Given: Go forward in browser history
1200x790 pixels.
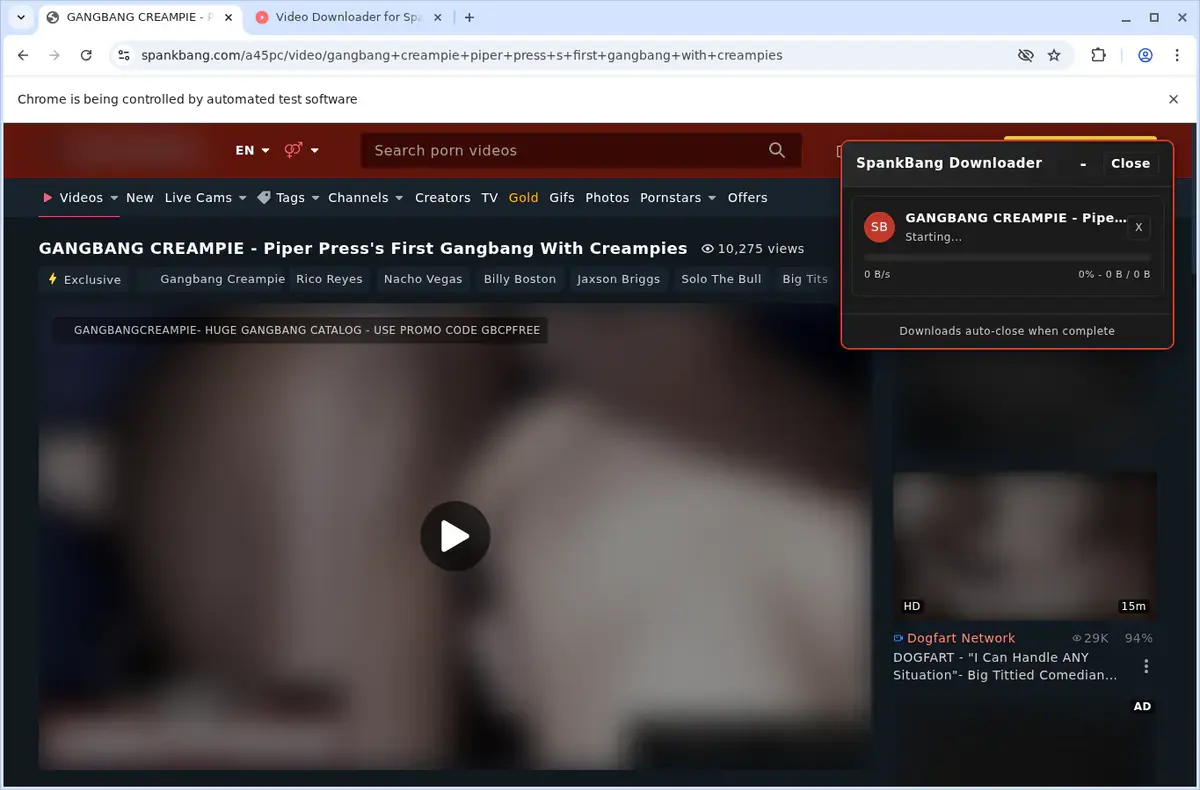Looking at the screenshot, I should click(54, 55).
